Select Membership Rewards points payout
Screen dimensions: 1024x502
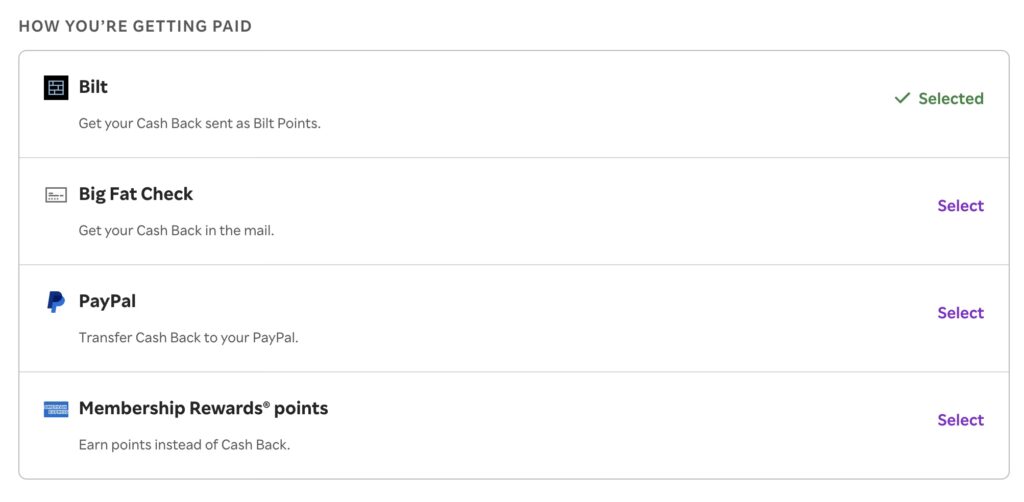point(960,420)
